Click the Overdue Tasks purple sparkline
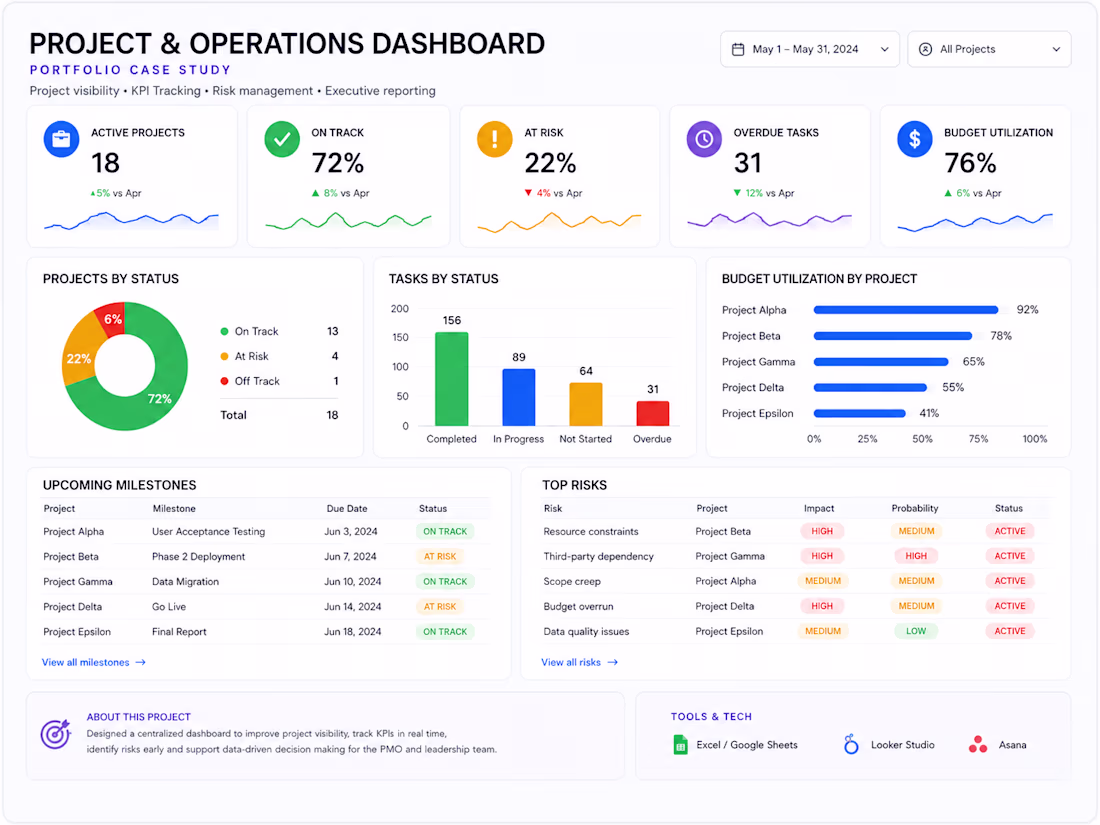 pos(770,220)
